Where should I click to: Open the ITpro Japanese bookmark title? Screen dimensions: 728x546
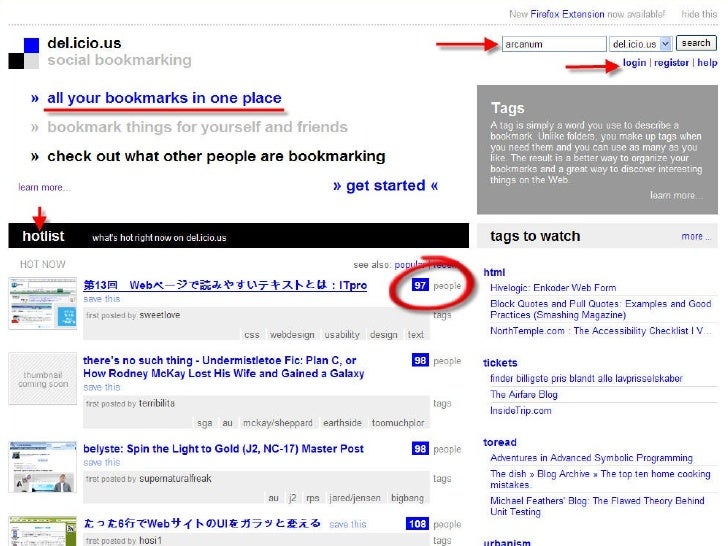[225, 285]
